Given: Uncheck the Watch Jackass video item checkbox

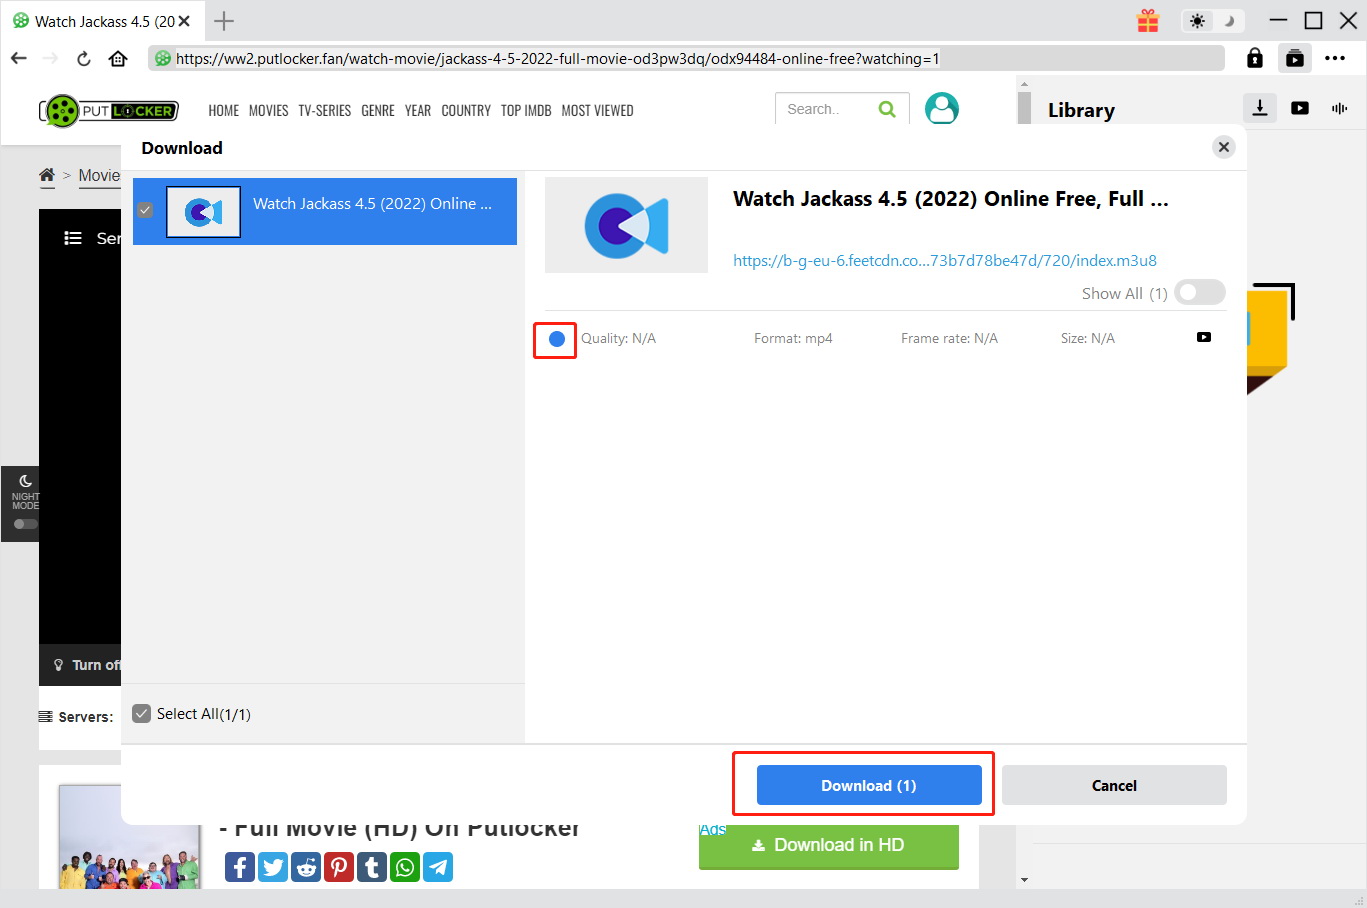Looking at the screenshot, I should pyautogui.click(x=145, y=210).
